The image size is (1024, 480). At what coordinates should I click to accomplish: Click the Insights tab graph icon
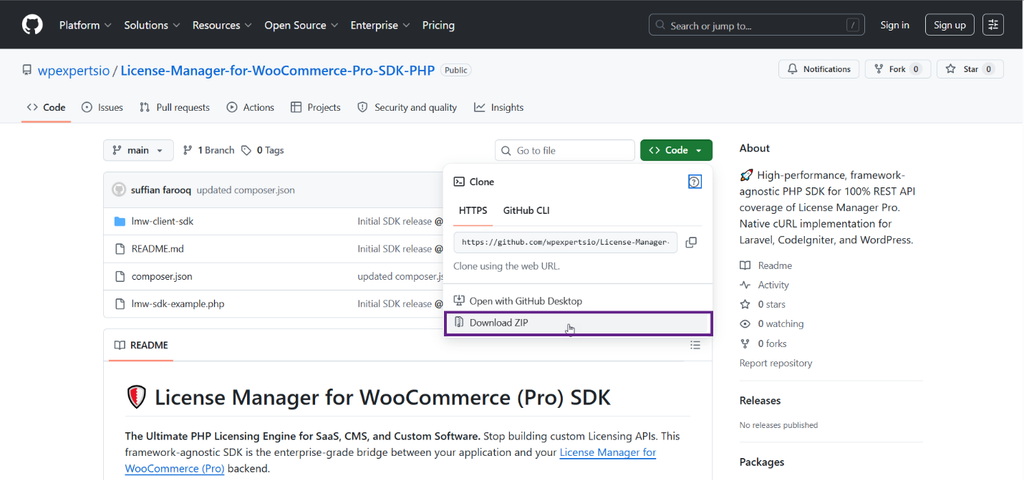[479, 108]
